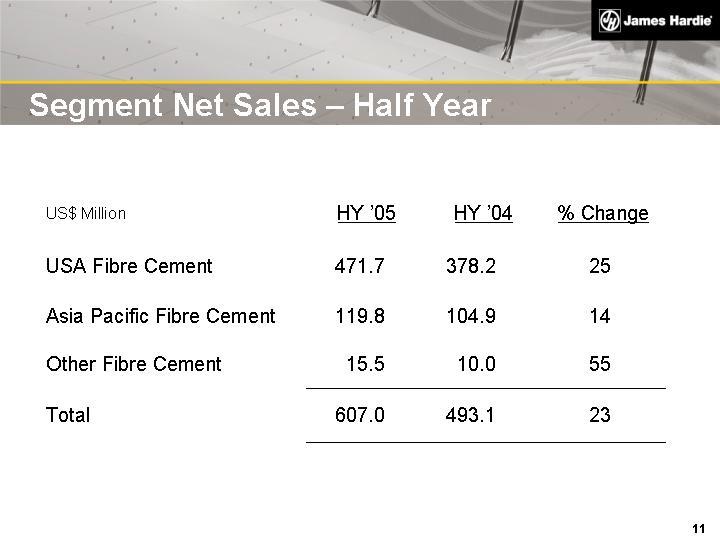Click the Other Fibre Cement row label
Viewport: 720px width, 540px height.
coord(134,364)
